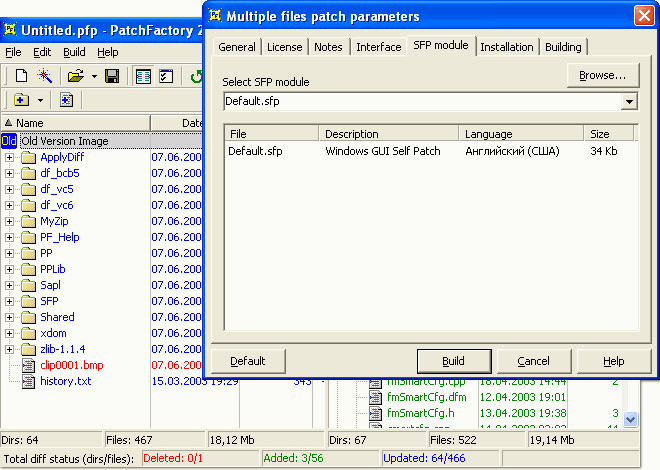Image resolution: width=660 pixels, height=470 pixels.
Task: Click the history.txt file icon
Action: click(x=28, y=381)
